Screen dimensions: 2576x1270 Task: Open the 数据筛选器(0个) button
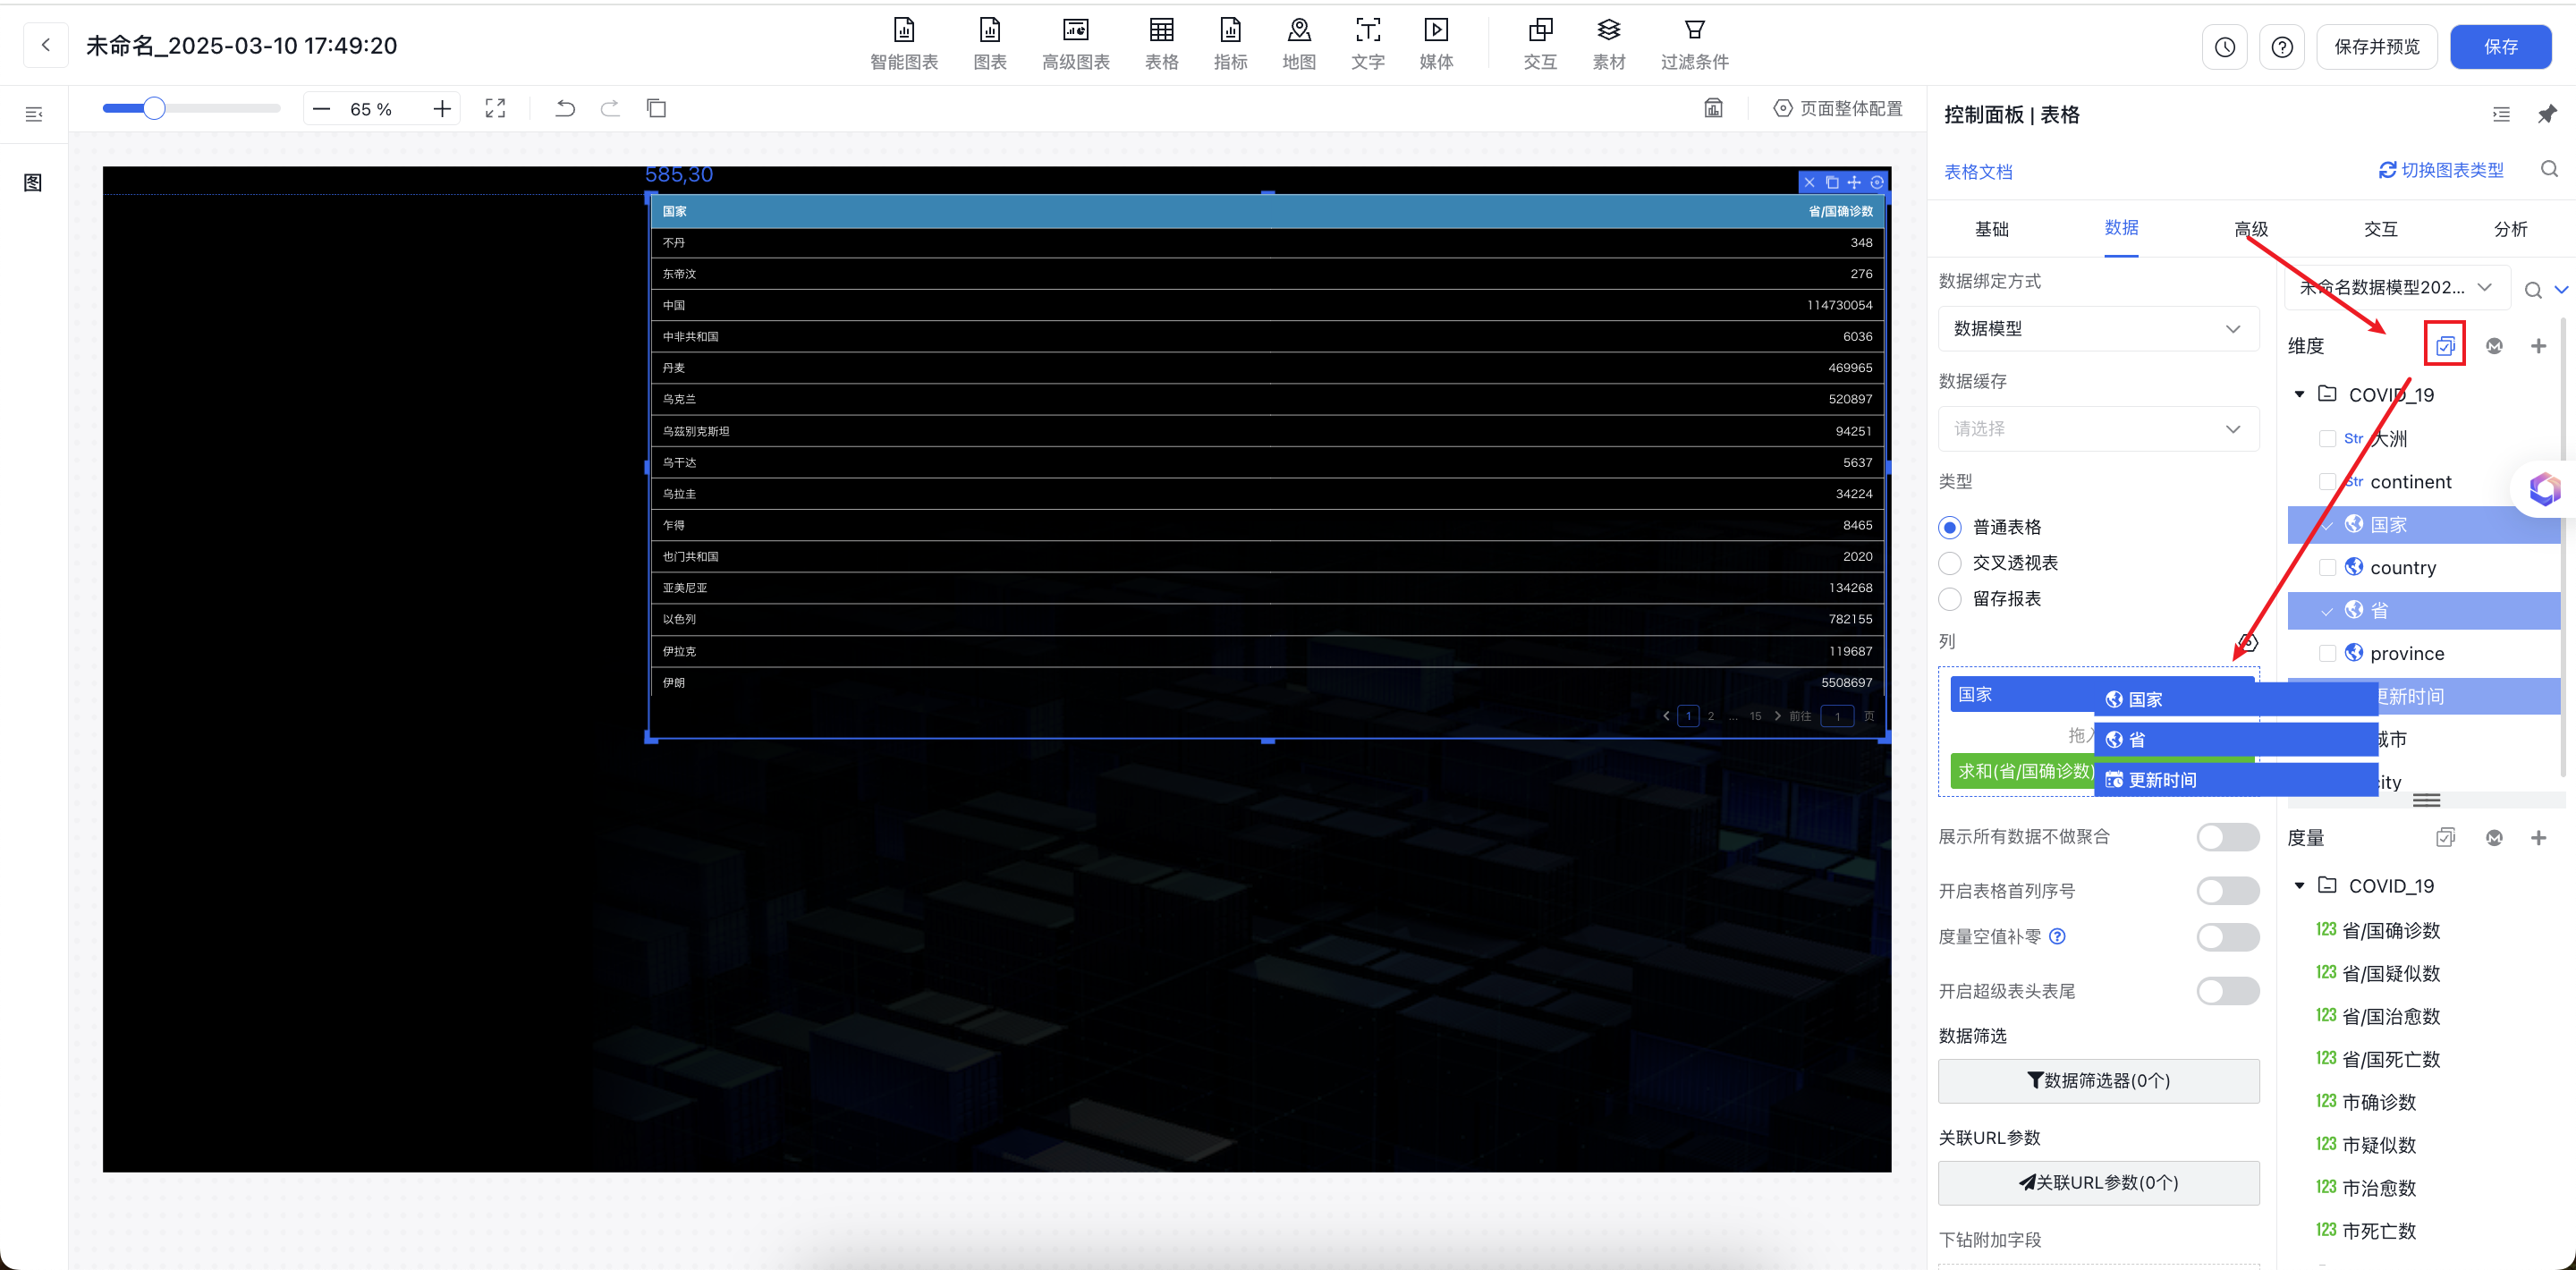point(2098,1081)
